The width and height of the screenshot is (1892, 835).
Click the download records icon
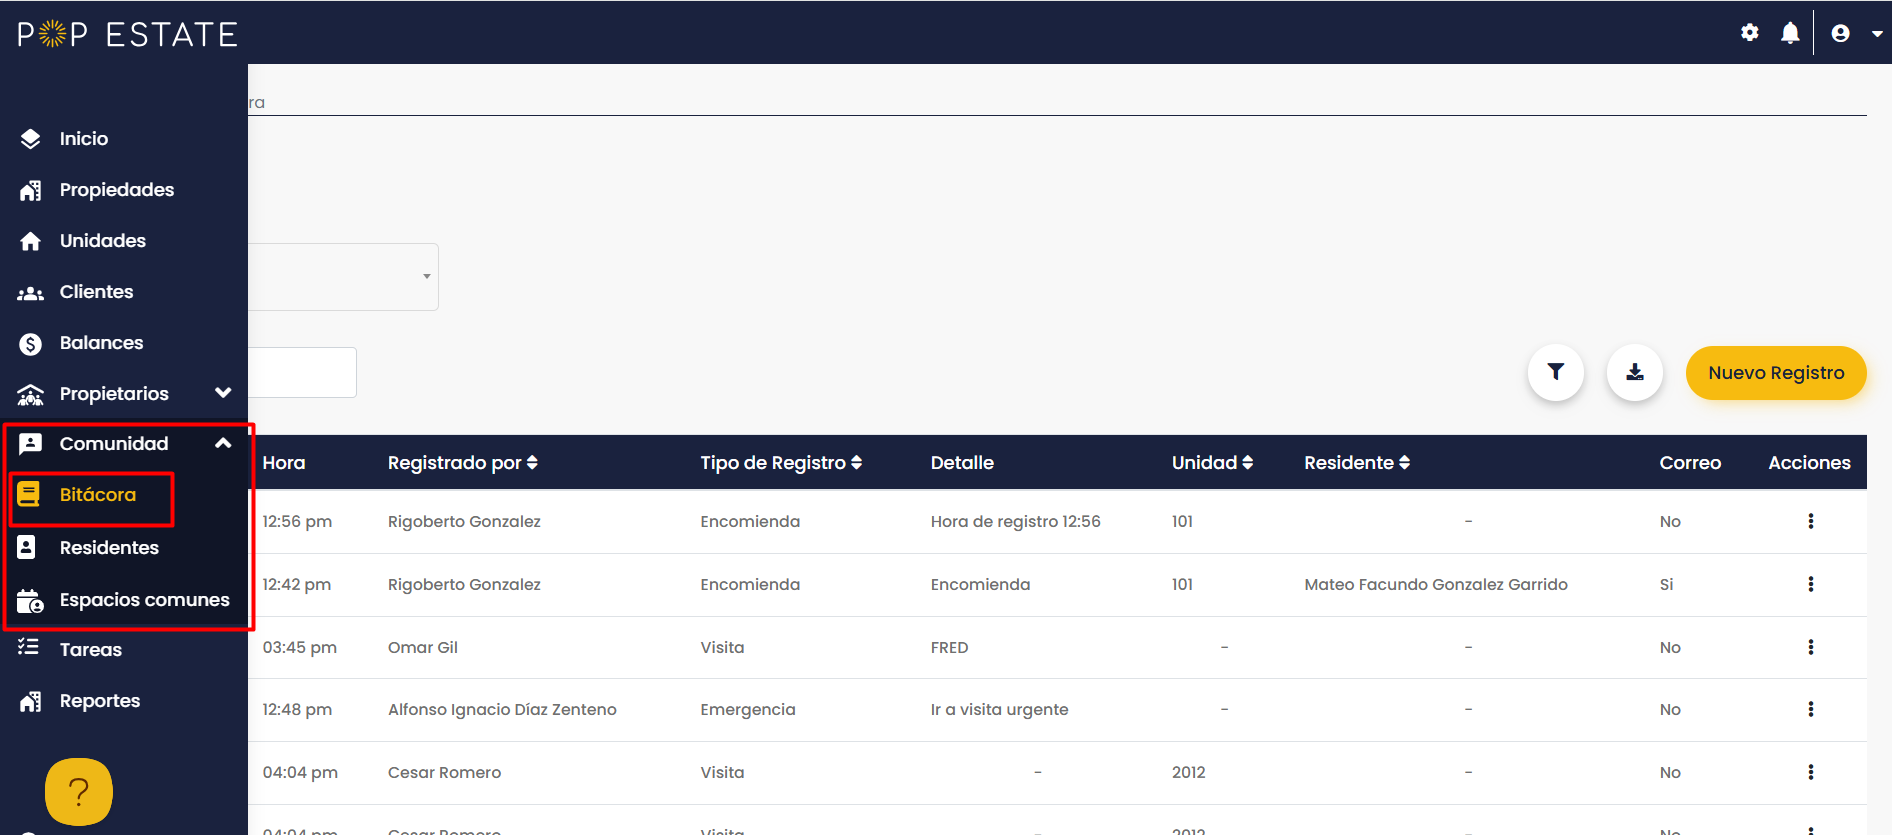(x=1634, y=372)
